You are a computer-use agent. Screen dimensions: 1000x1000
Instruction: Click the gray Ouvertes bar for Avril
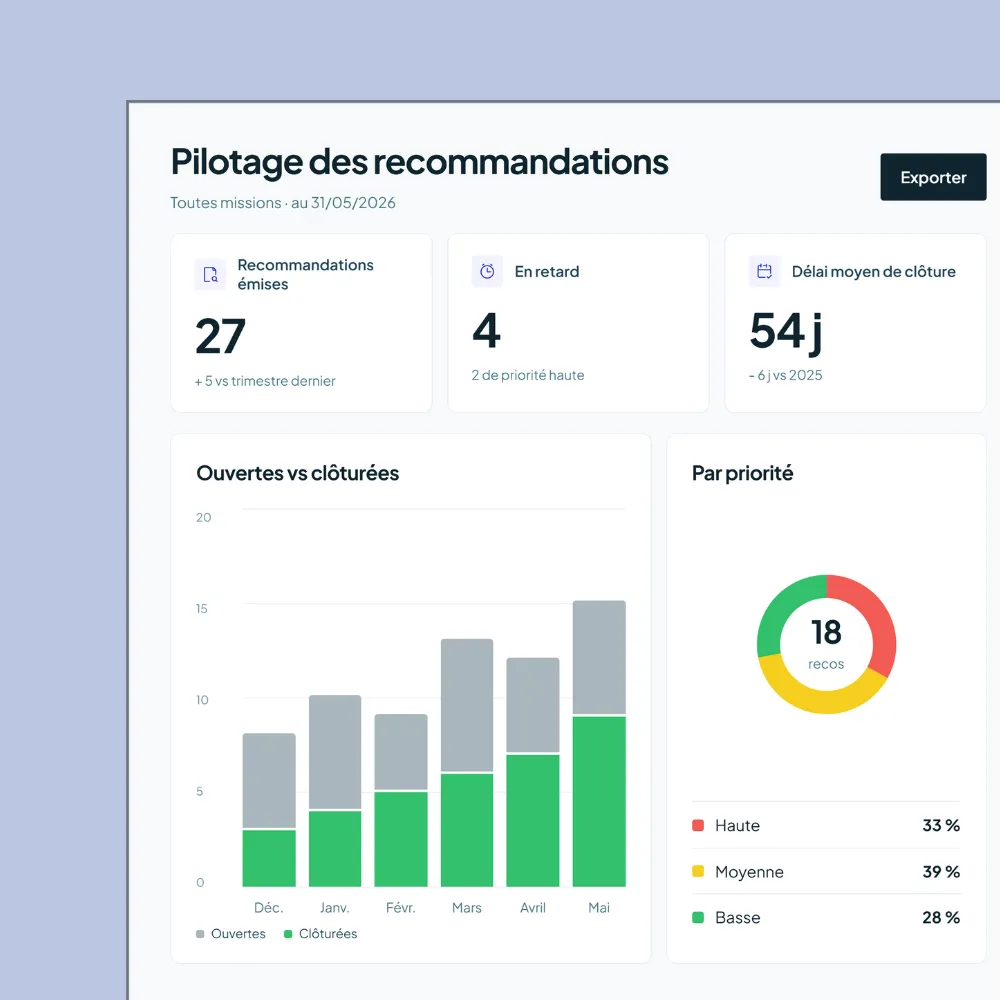(533, 705)
